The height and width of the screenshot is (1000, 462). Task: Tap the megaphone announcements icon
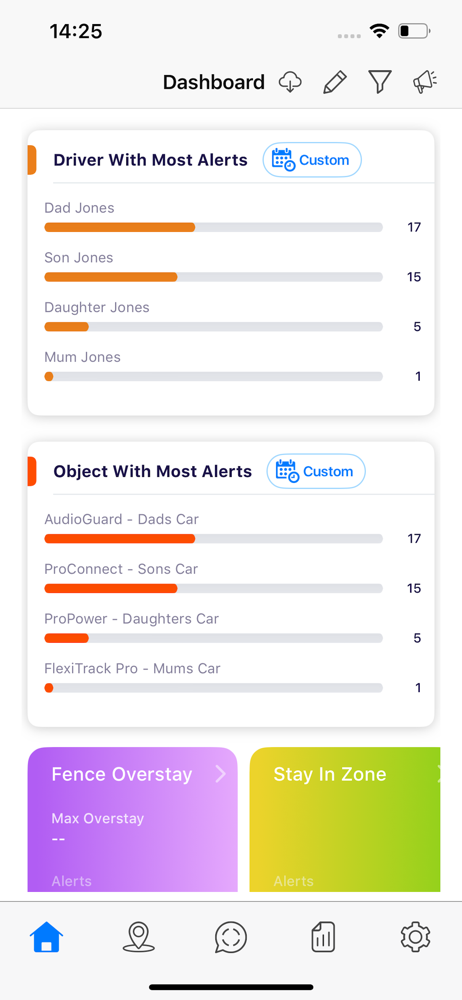(424, 82)
